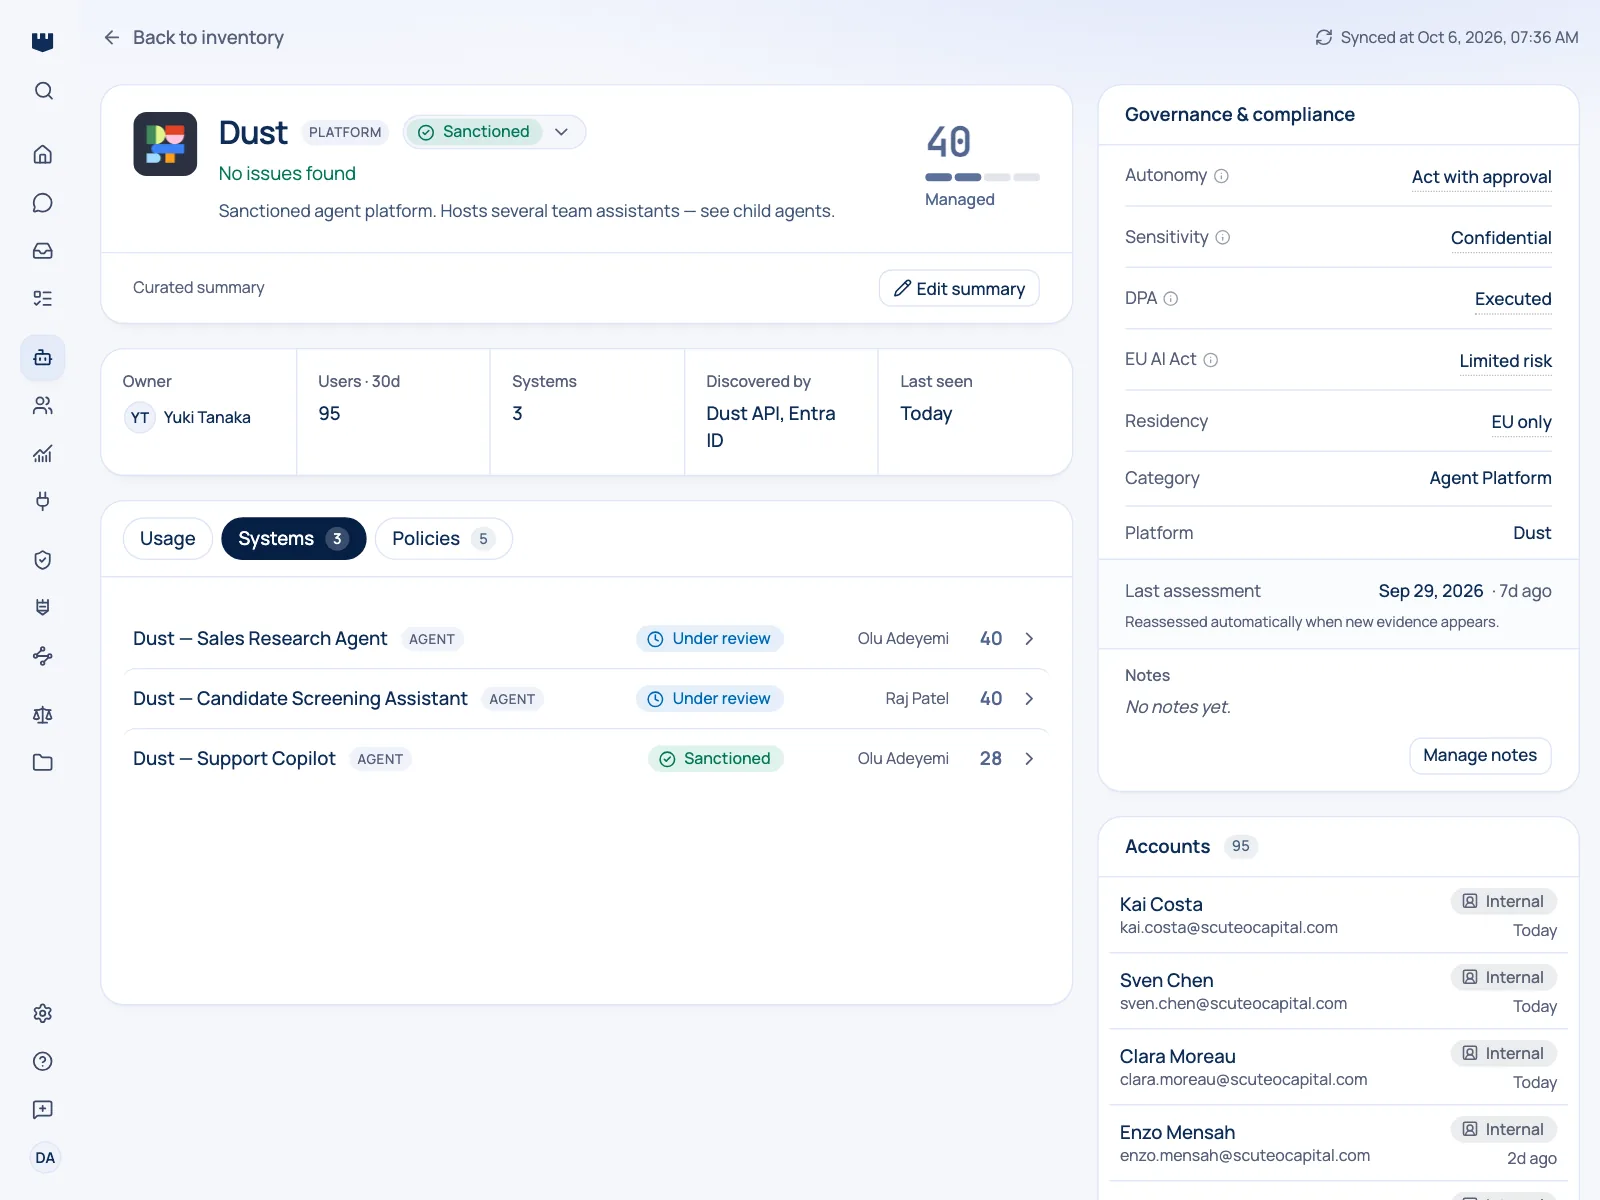The height and width of the screenshot is (1200, 1600).
Task: Change the Residency value EU only
Action: coord(1521,422)
